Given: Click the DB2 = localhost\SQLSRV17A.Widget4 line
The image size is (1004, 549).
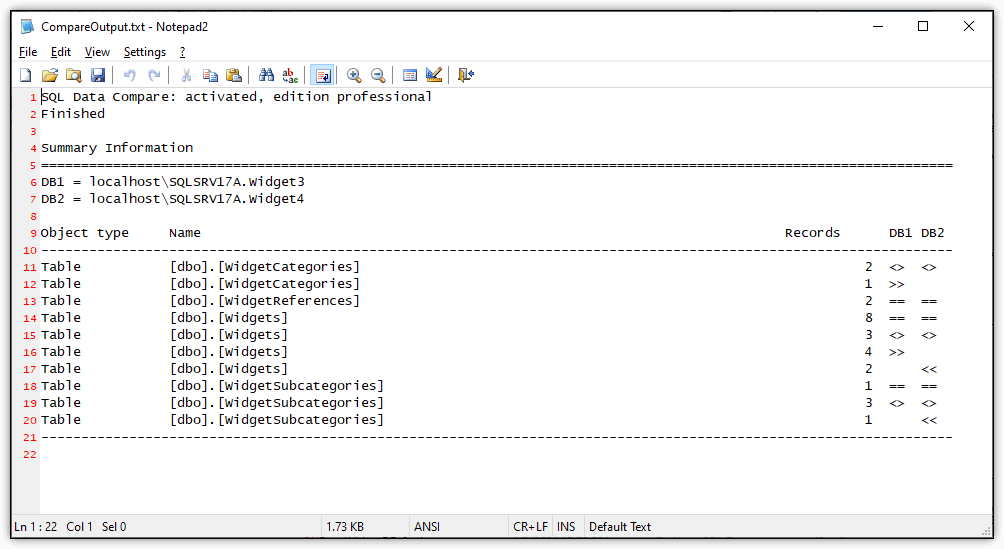Looking at the screenshot, I should tap(173, 199).
